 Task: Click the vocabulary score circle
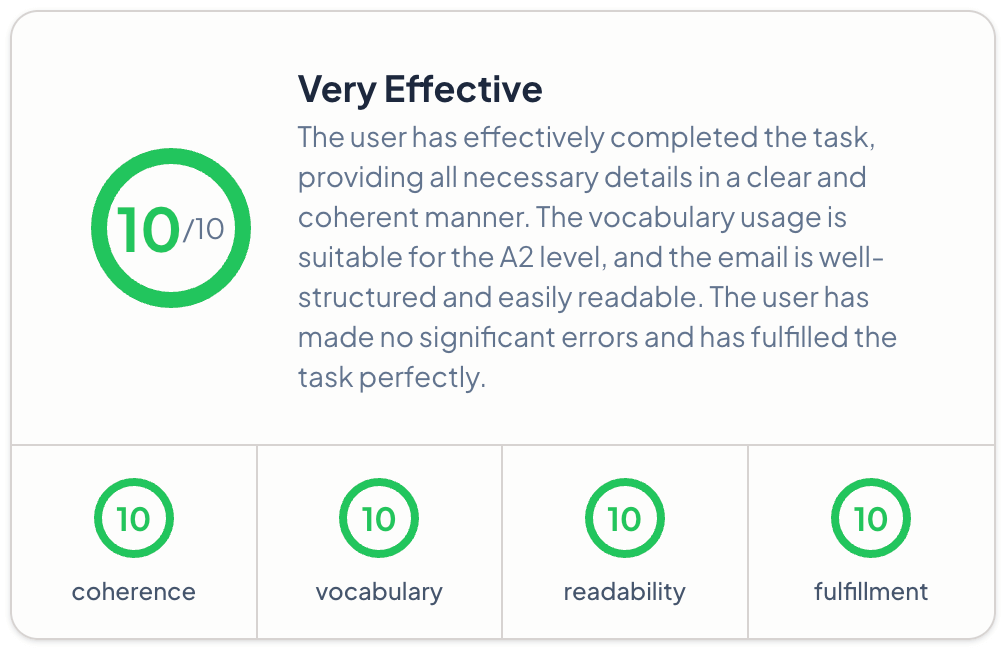pos(379,518)
